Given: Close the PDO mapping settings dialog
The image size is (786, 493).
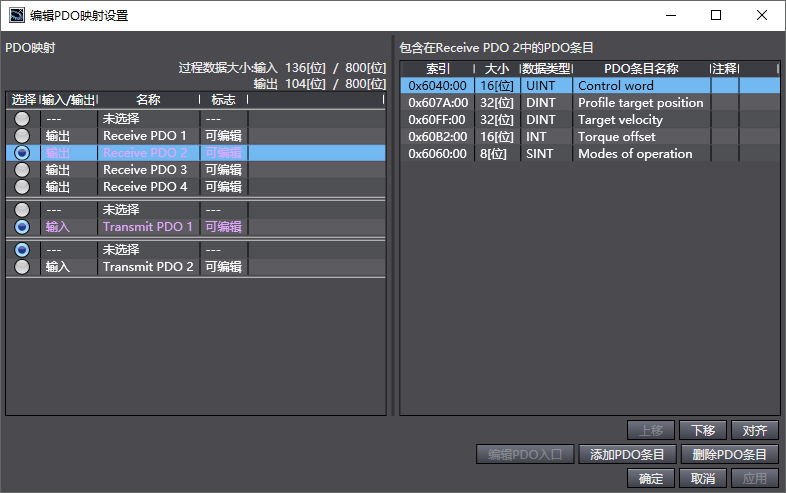Looking at the screenshot, I should (762, 15).
